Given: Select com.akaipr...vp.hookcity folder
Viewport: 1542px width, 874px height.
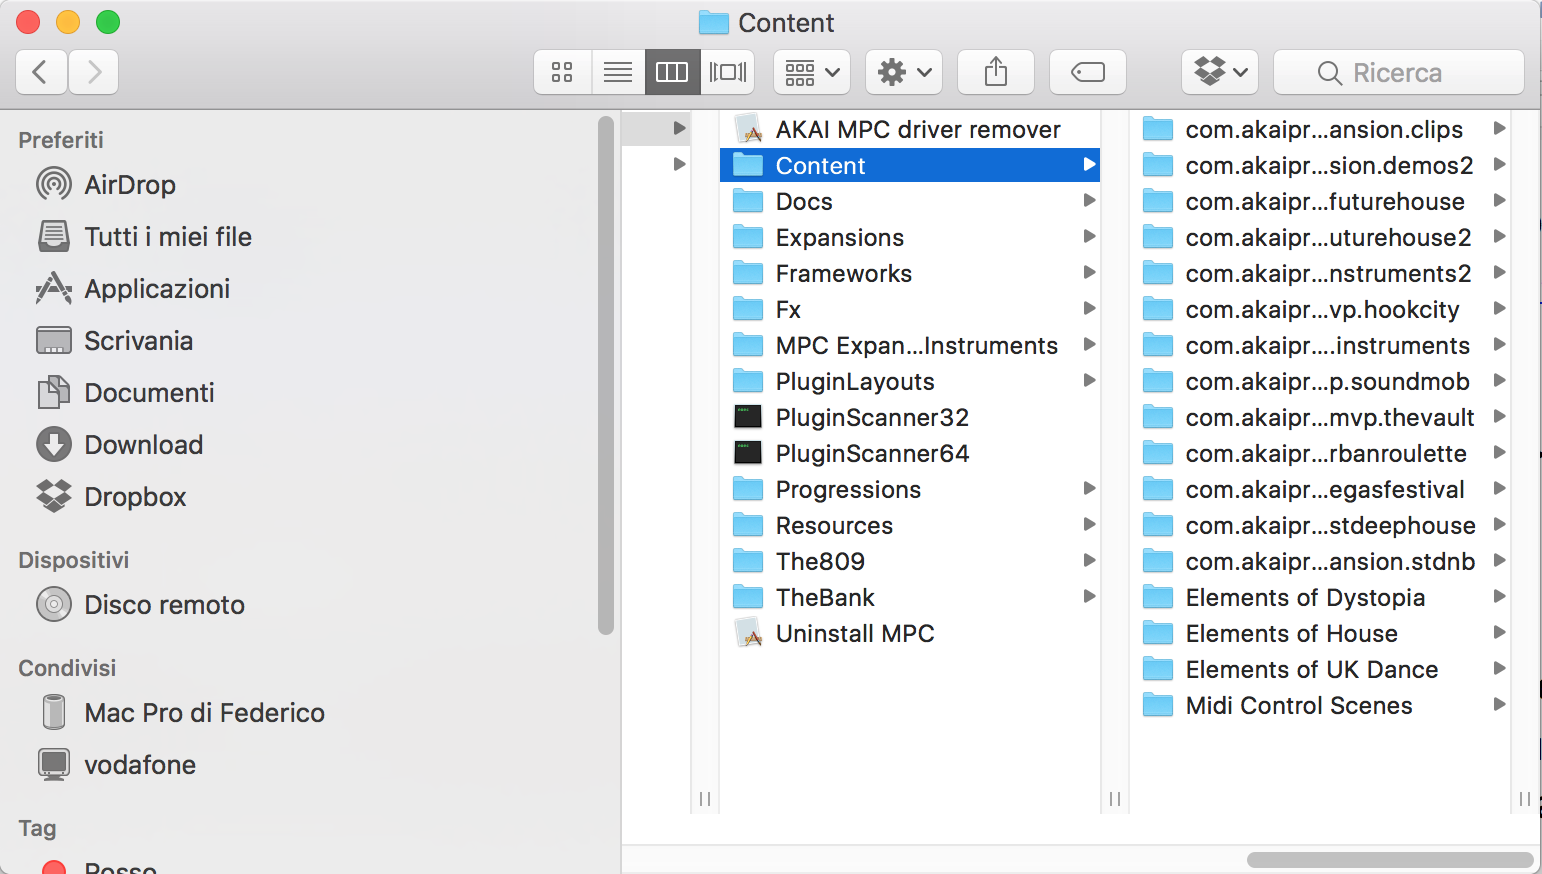Looking at the screenshot, I should point(1320,309).
